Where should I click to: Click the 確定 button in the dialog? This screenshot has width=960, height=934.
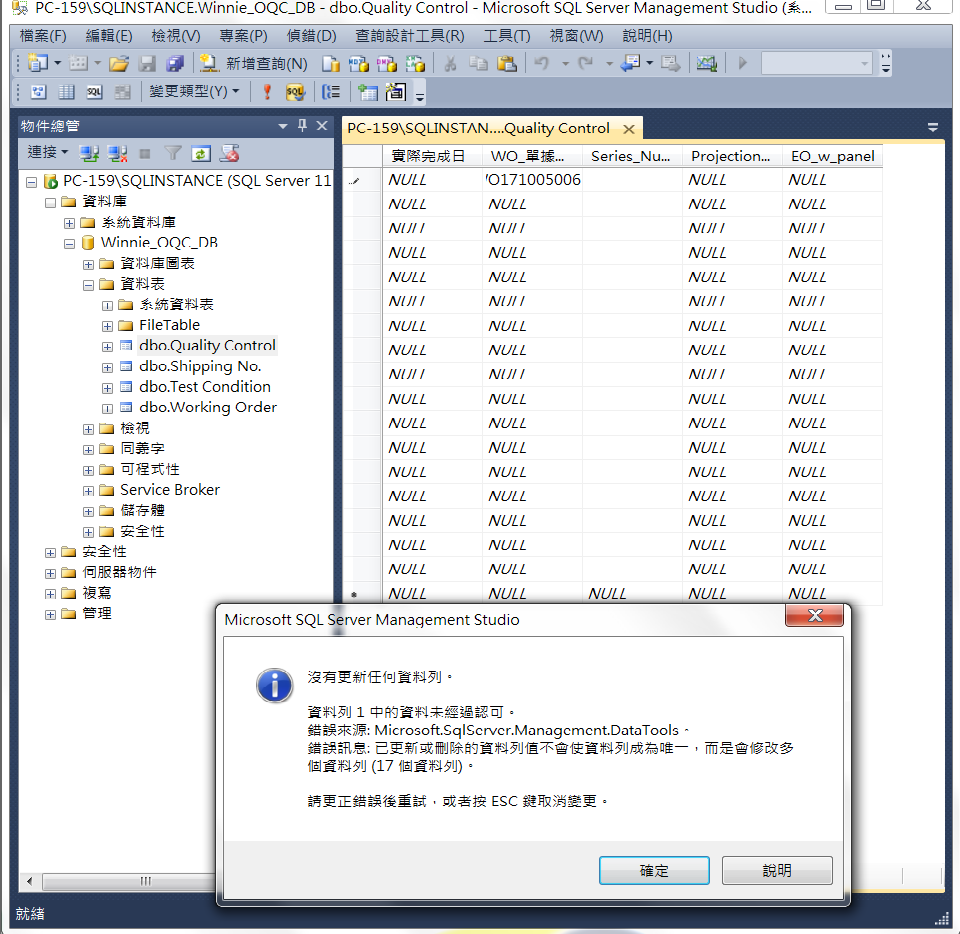point(654,870)
